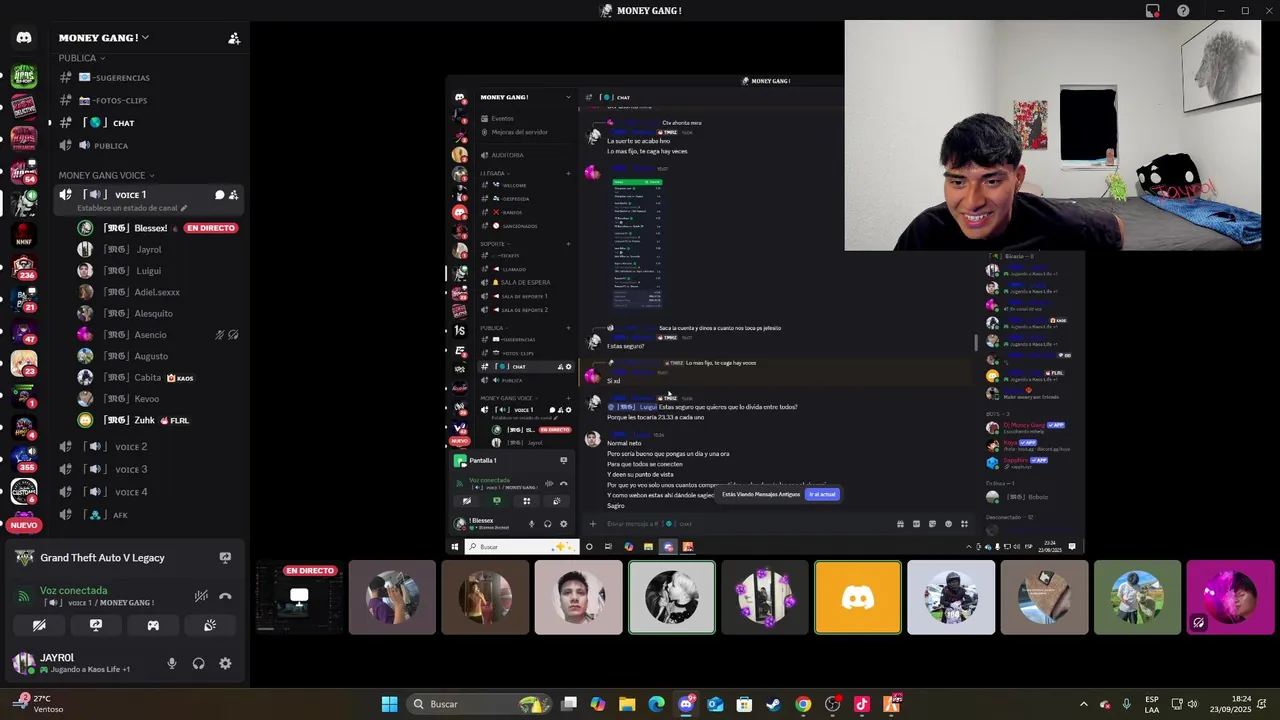Open the share your screen button

pyautogui.click(x=96, y=625)
